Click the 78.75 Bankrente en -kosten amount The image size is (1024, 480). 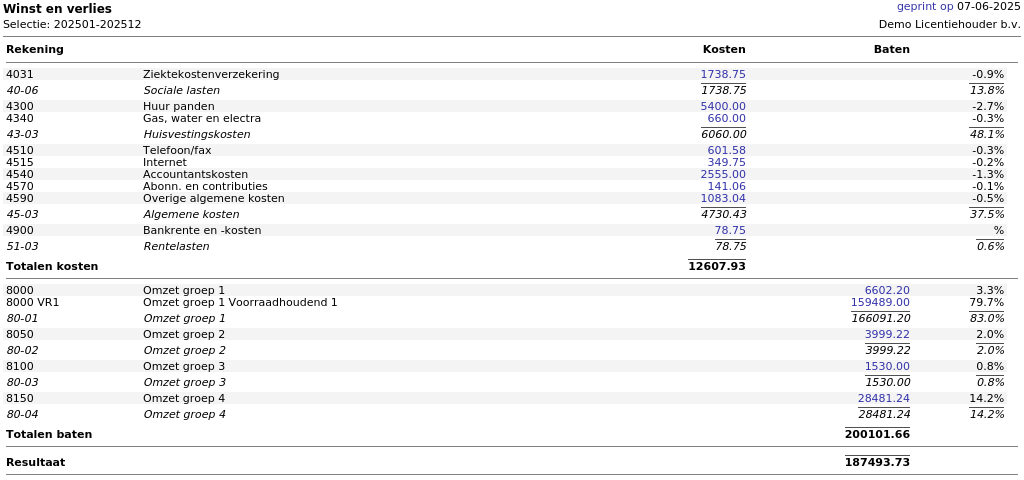point(729,230)
